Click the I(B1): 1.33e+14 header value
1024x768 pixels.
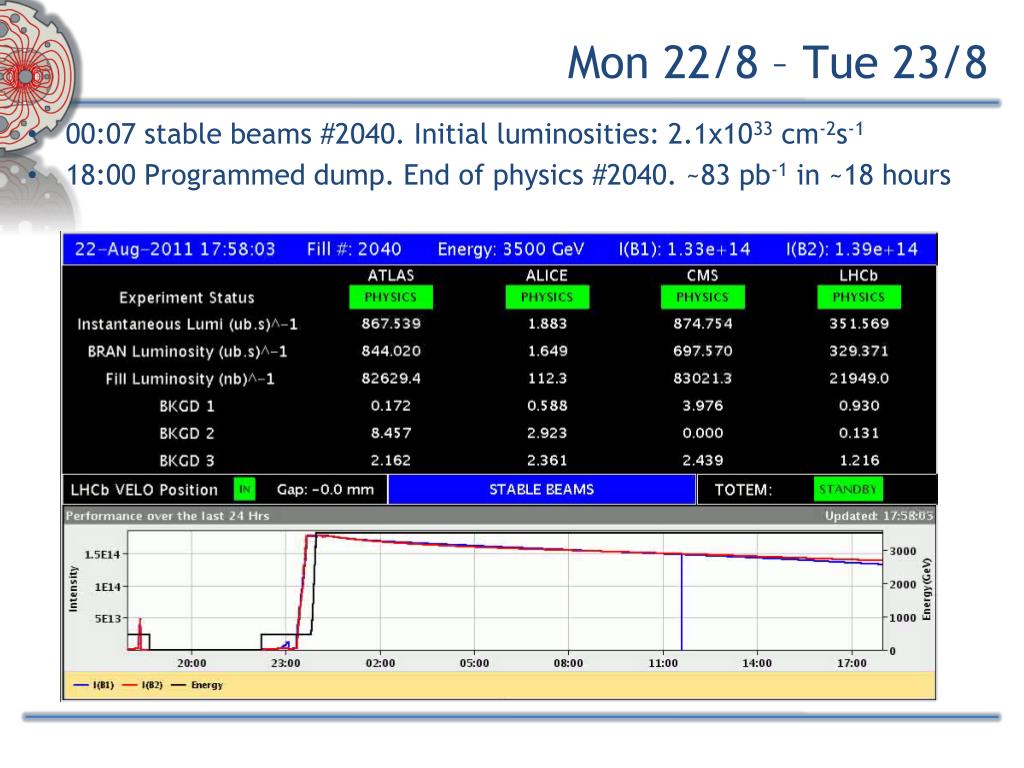pyautogui.click(x=684, y=249)
